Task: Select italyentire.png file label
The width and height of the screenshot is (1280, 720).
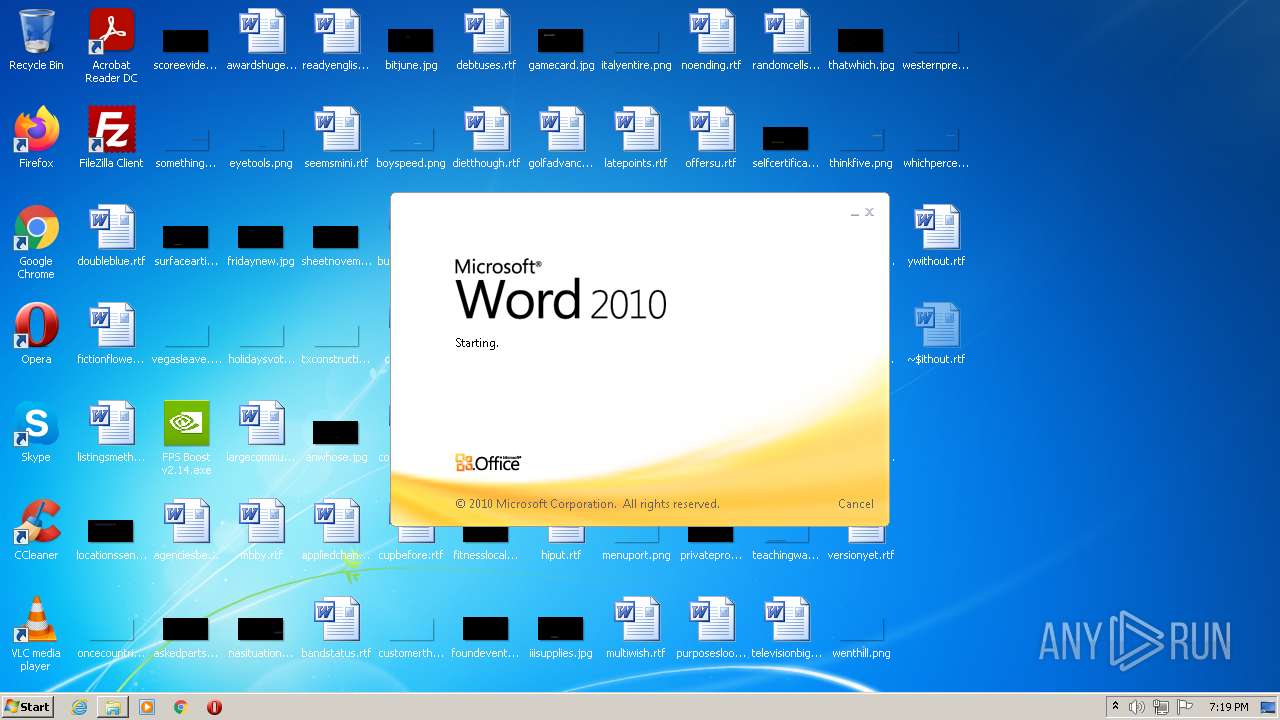Action: [636, 65]
